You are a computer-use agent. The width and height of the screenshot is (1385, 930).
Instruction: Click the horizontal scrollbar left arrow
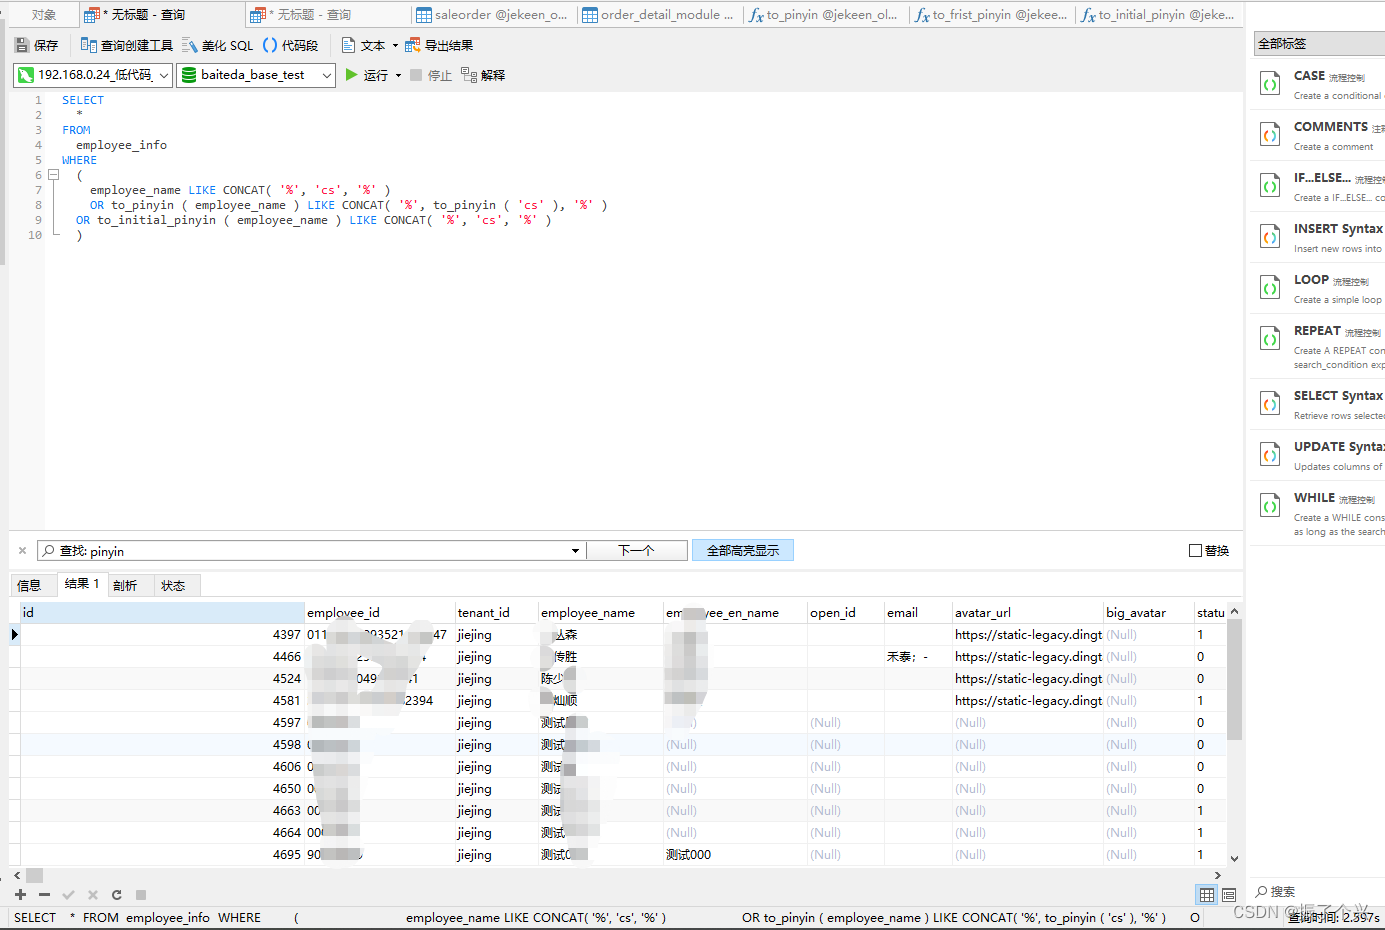(x=17, y=876)
